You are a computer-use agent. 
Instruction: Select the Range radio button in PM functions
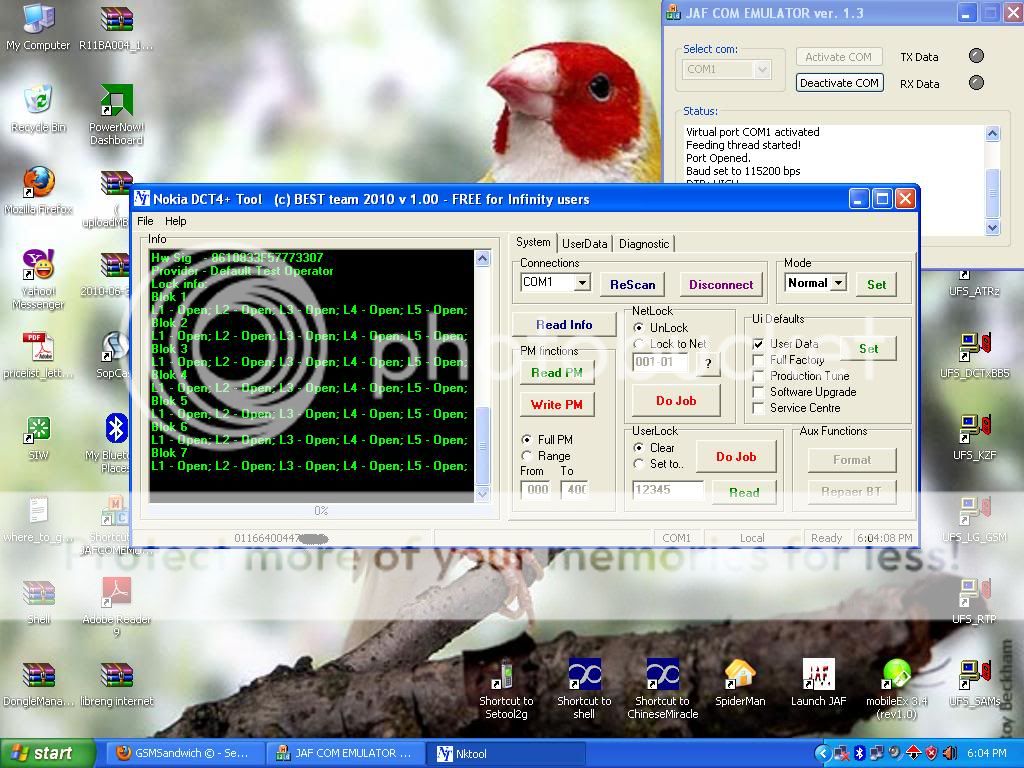[x=528, y=456]
